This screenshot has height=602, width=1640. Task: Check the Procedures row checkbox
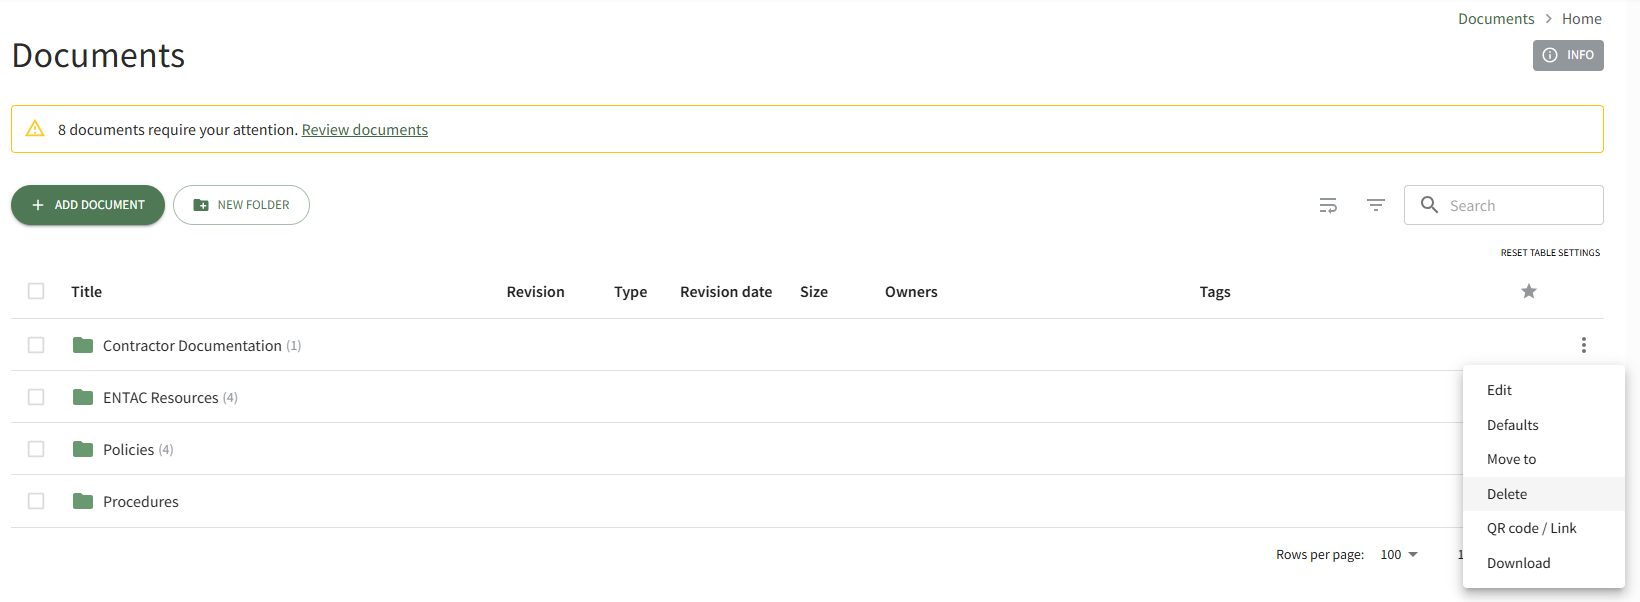pyautogui.click(x=36, y=501)
